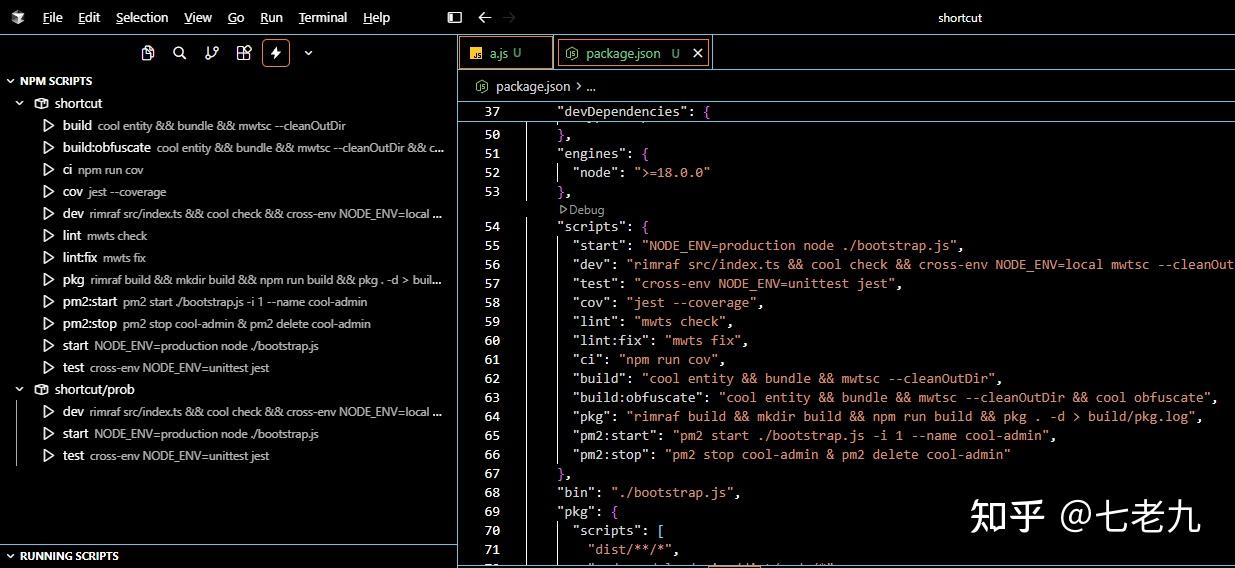Open additional views dropdown chevron

coord(308,53)
